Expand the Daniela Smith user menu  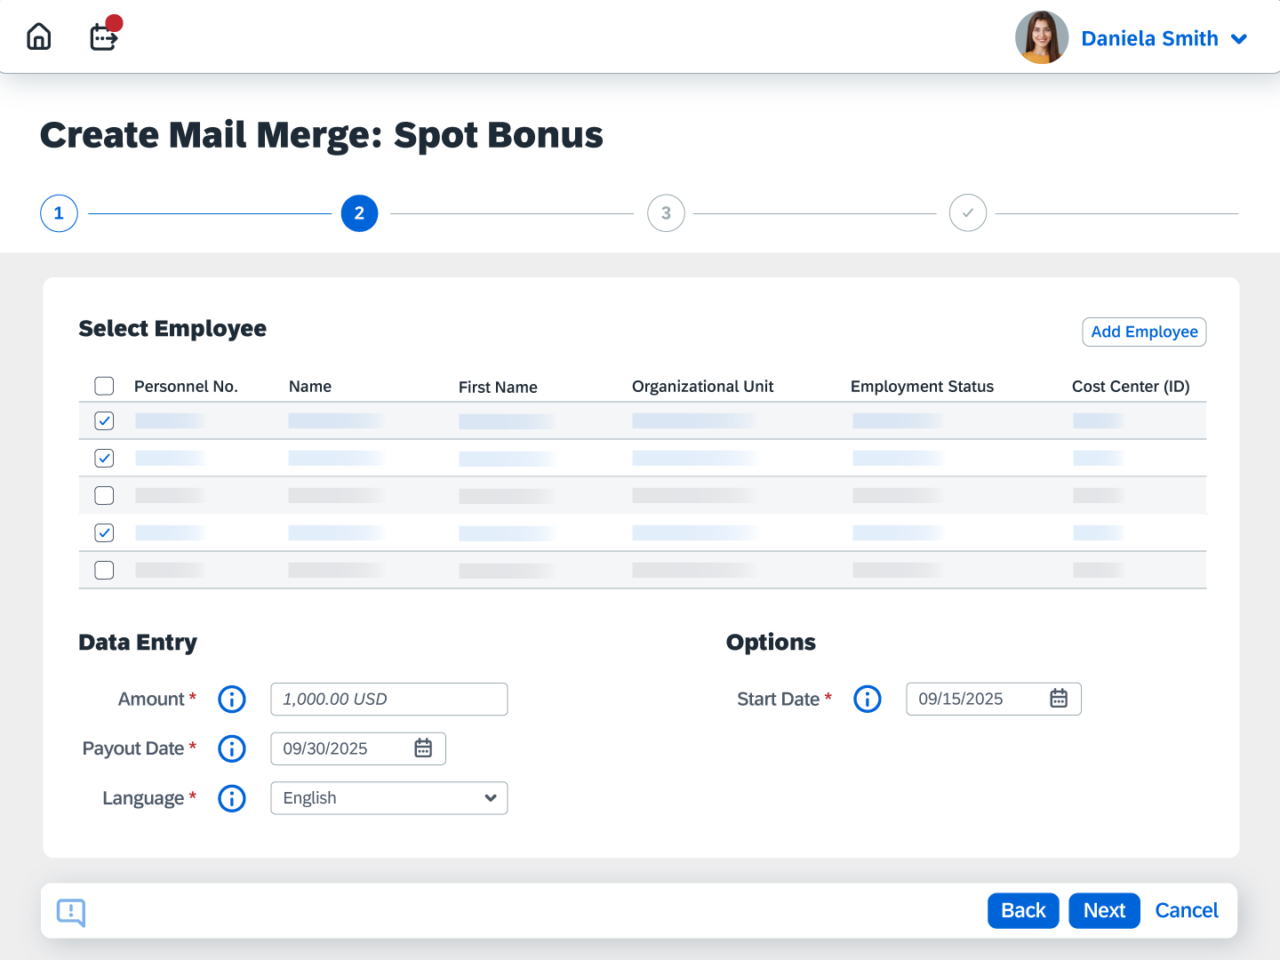tap(1239, 39)
